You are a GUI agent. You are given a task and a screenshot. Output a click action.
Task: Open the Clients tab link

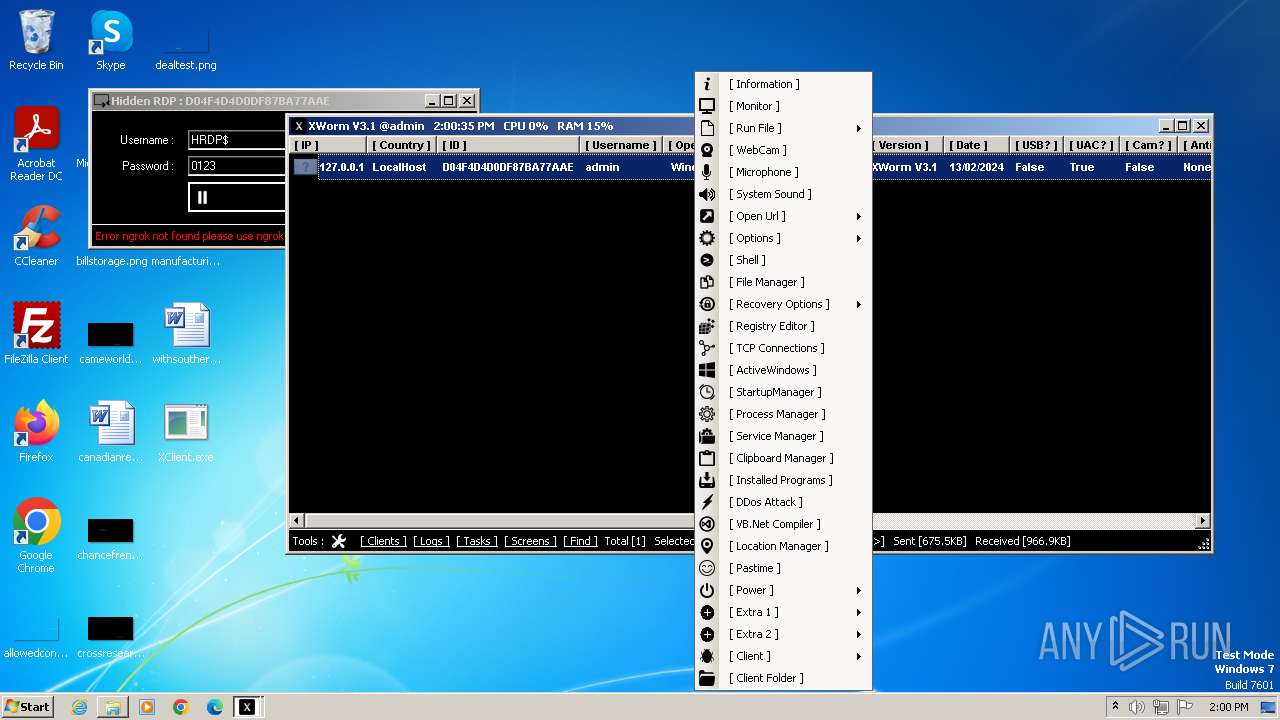383,541
